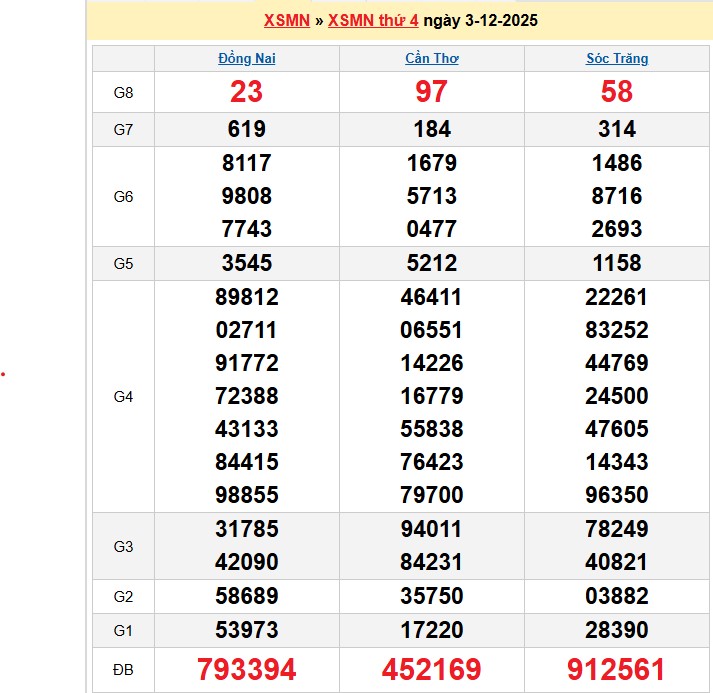Click the Cần Thơ special prize 452169

[432, 669]
